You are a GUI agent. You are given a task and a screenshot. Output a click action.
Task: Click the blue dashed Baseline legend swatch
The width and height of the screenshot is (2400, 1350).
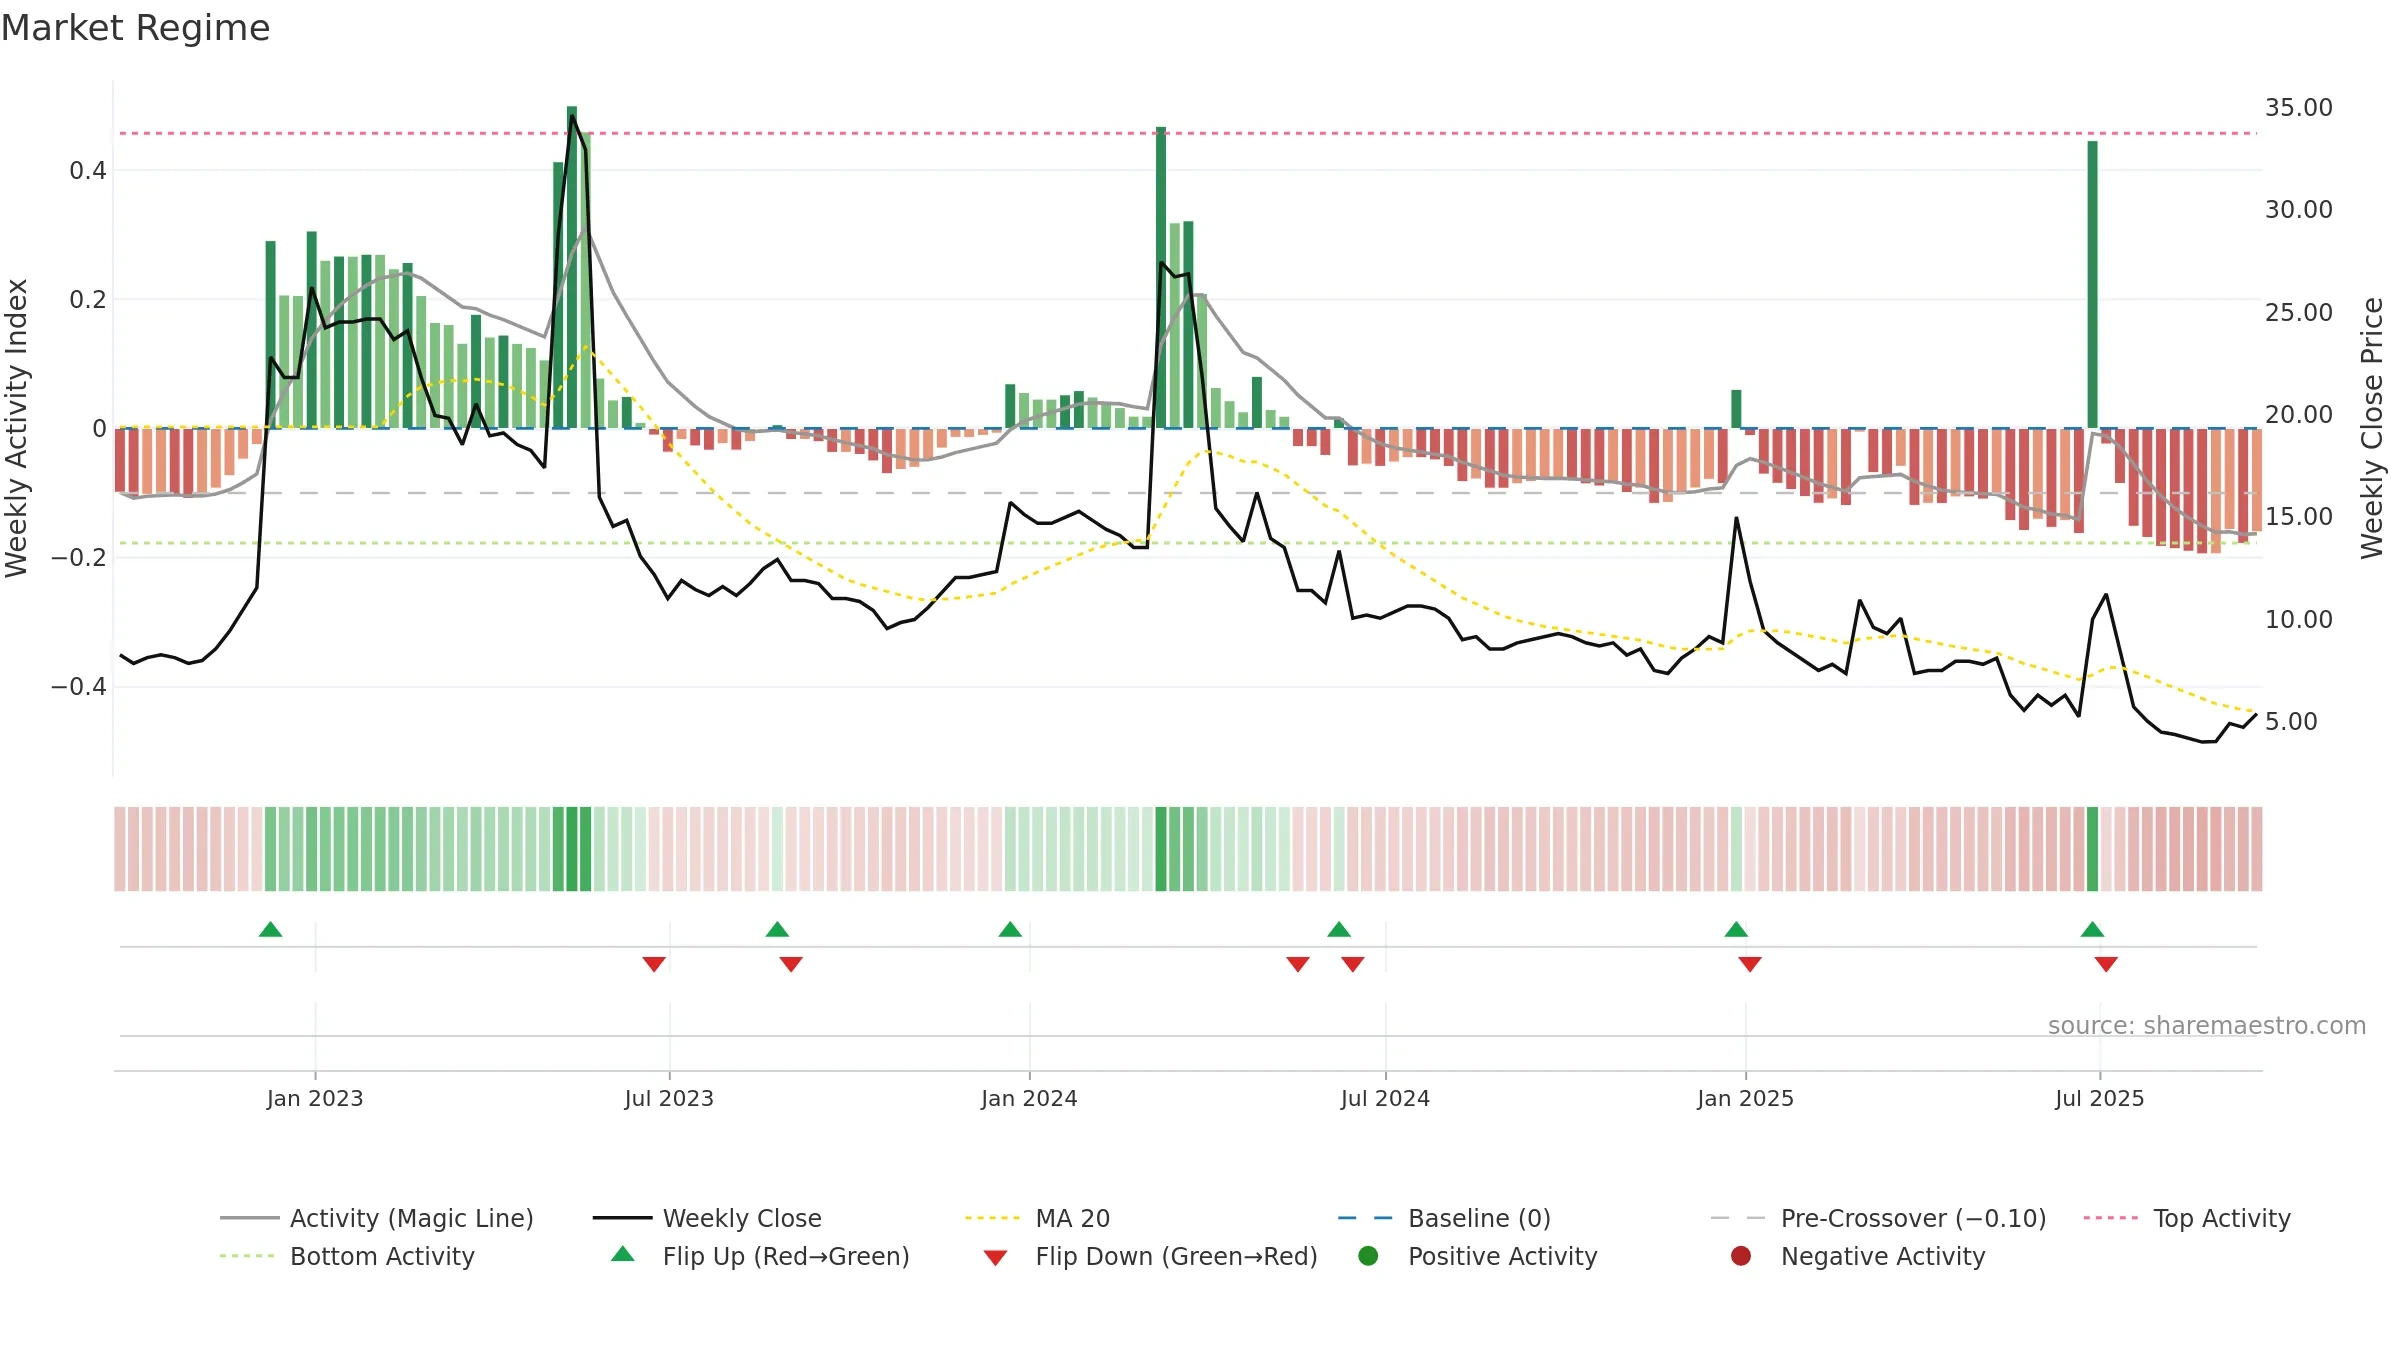(x=1365, y=1218)
